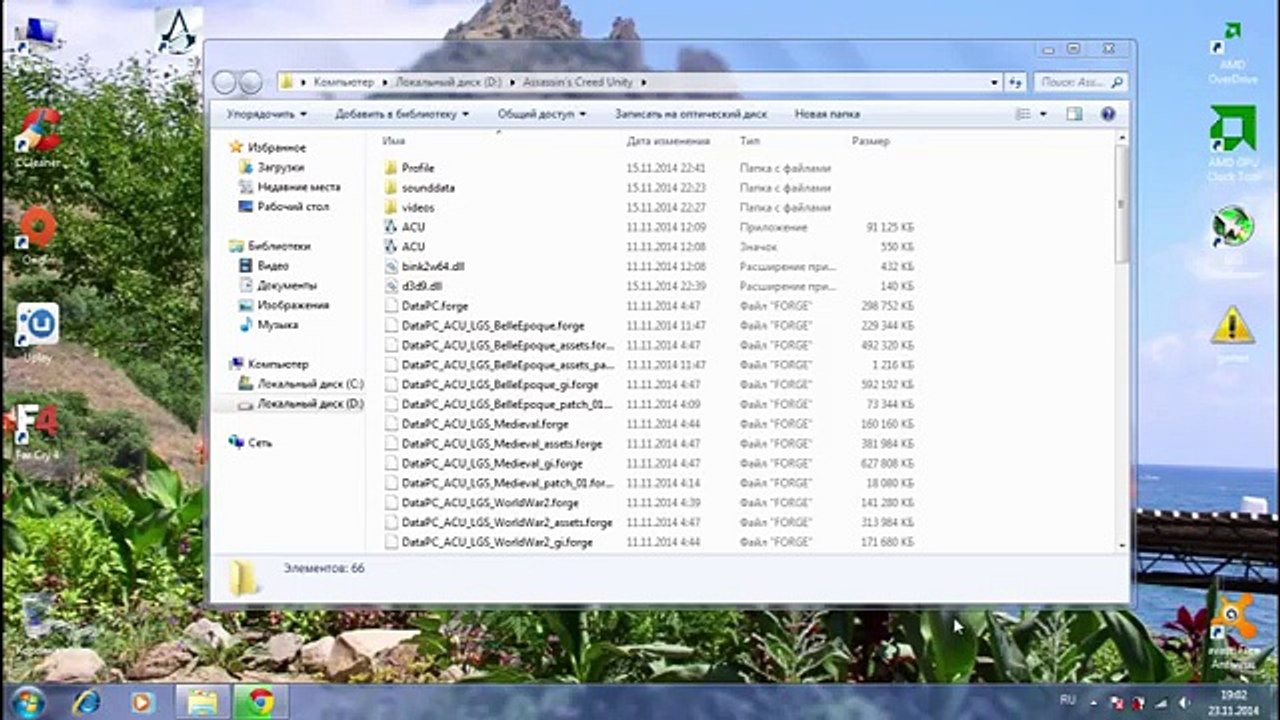The height and width of the screenshot is (720, 1280).
Task: Open the Упорядочить dropdown menu
Action: pyautogui.click(x=266, y=114)
